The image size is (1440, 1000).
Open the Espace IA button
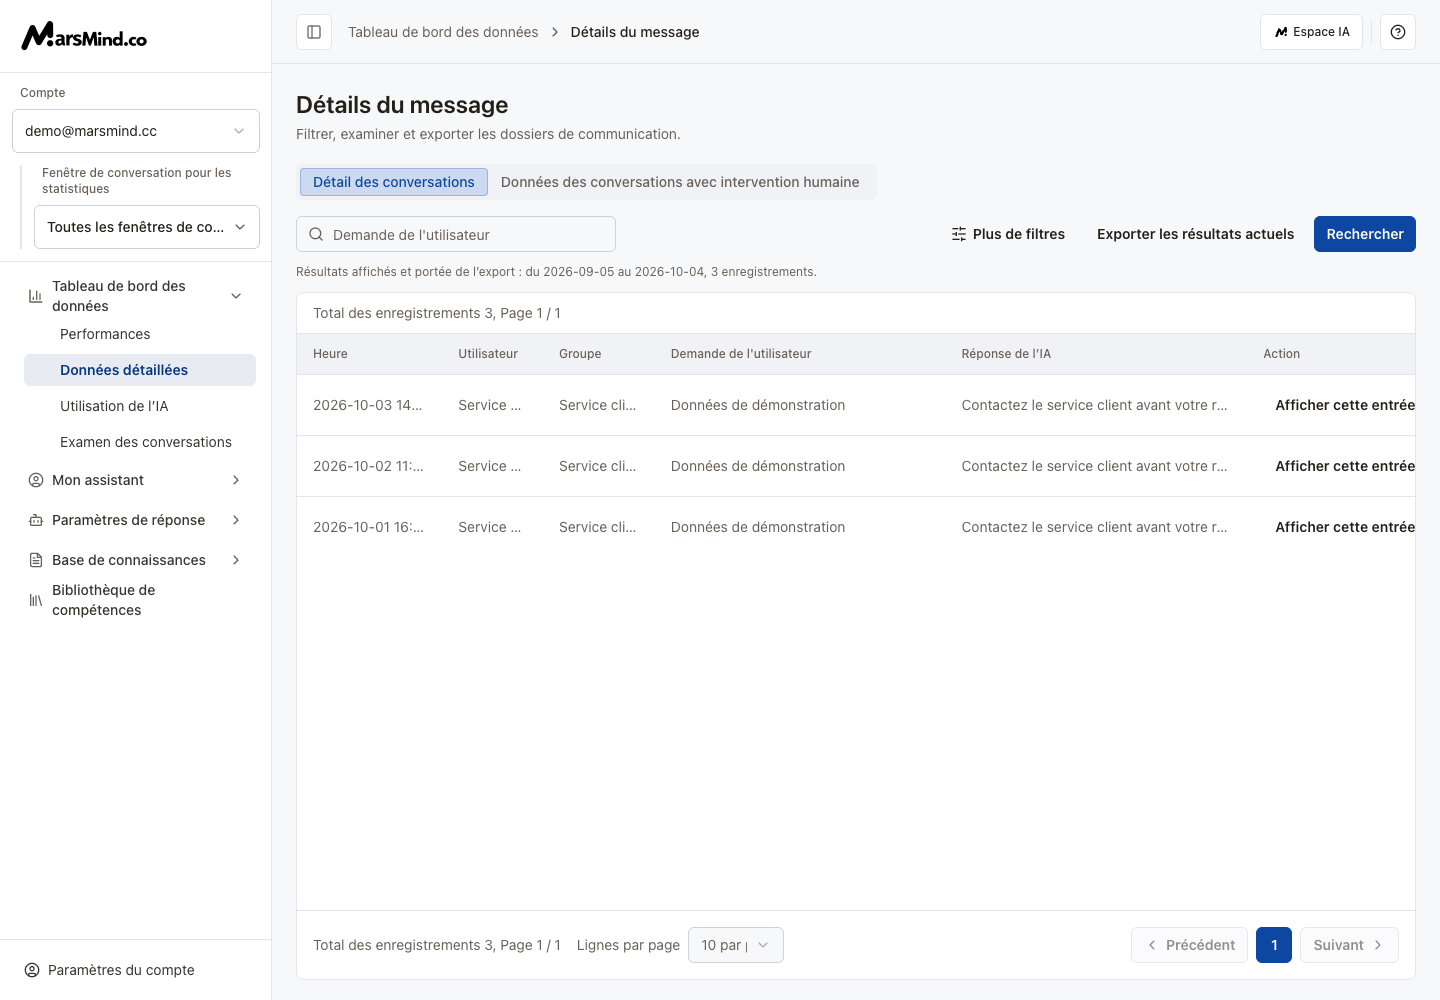click(1311, 32)
